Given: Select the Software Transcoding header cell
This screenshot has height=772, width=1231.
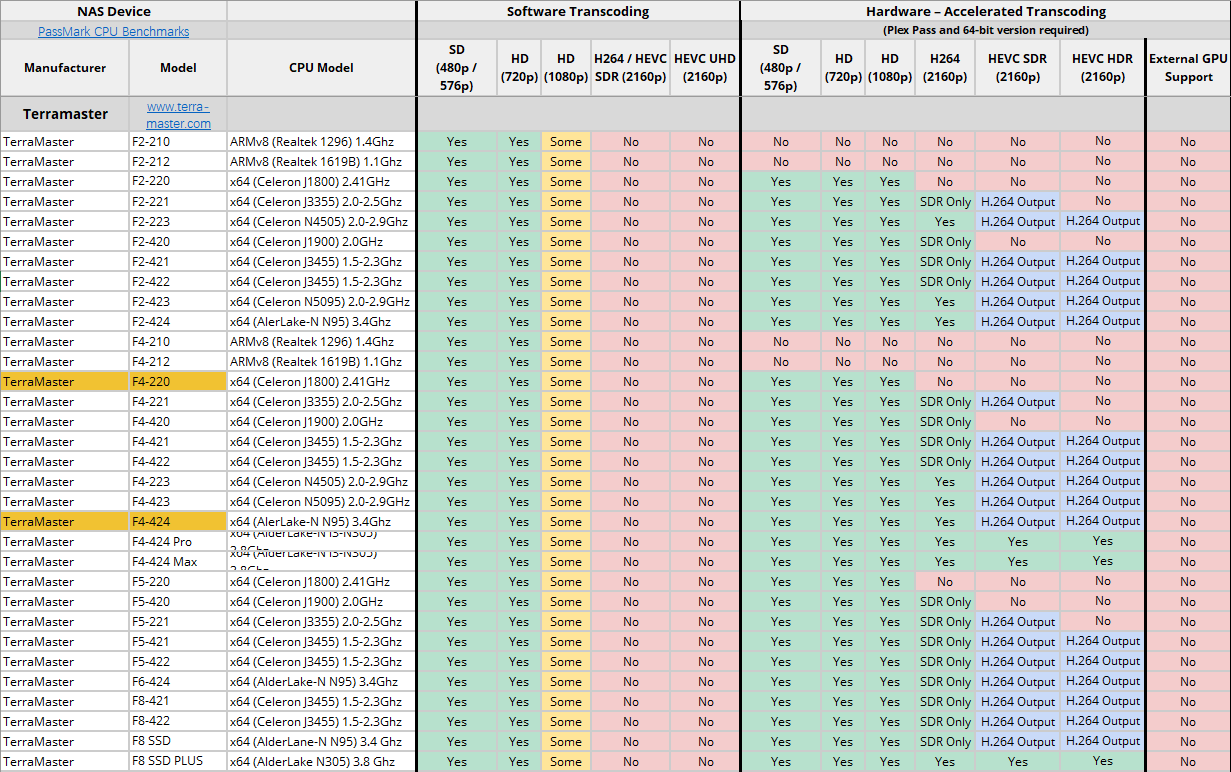Looking at the screenshot, I should pos(578,11).
